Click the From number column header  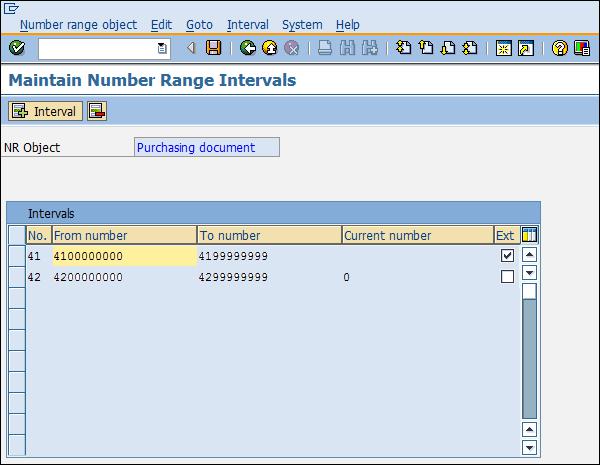click(124, 235)
